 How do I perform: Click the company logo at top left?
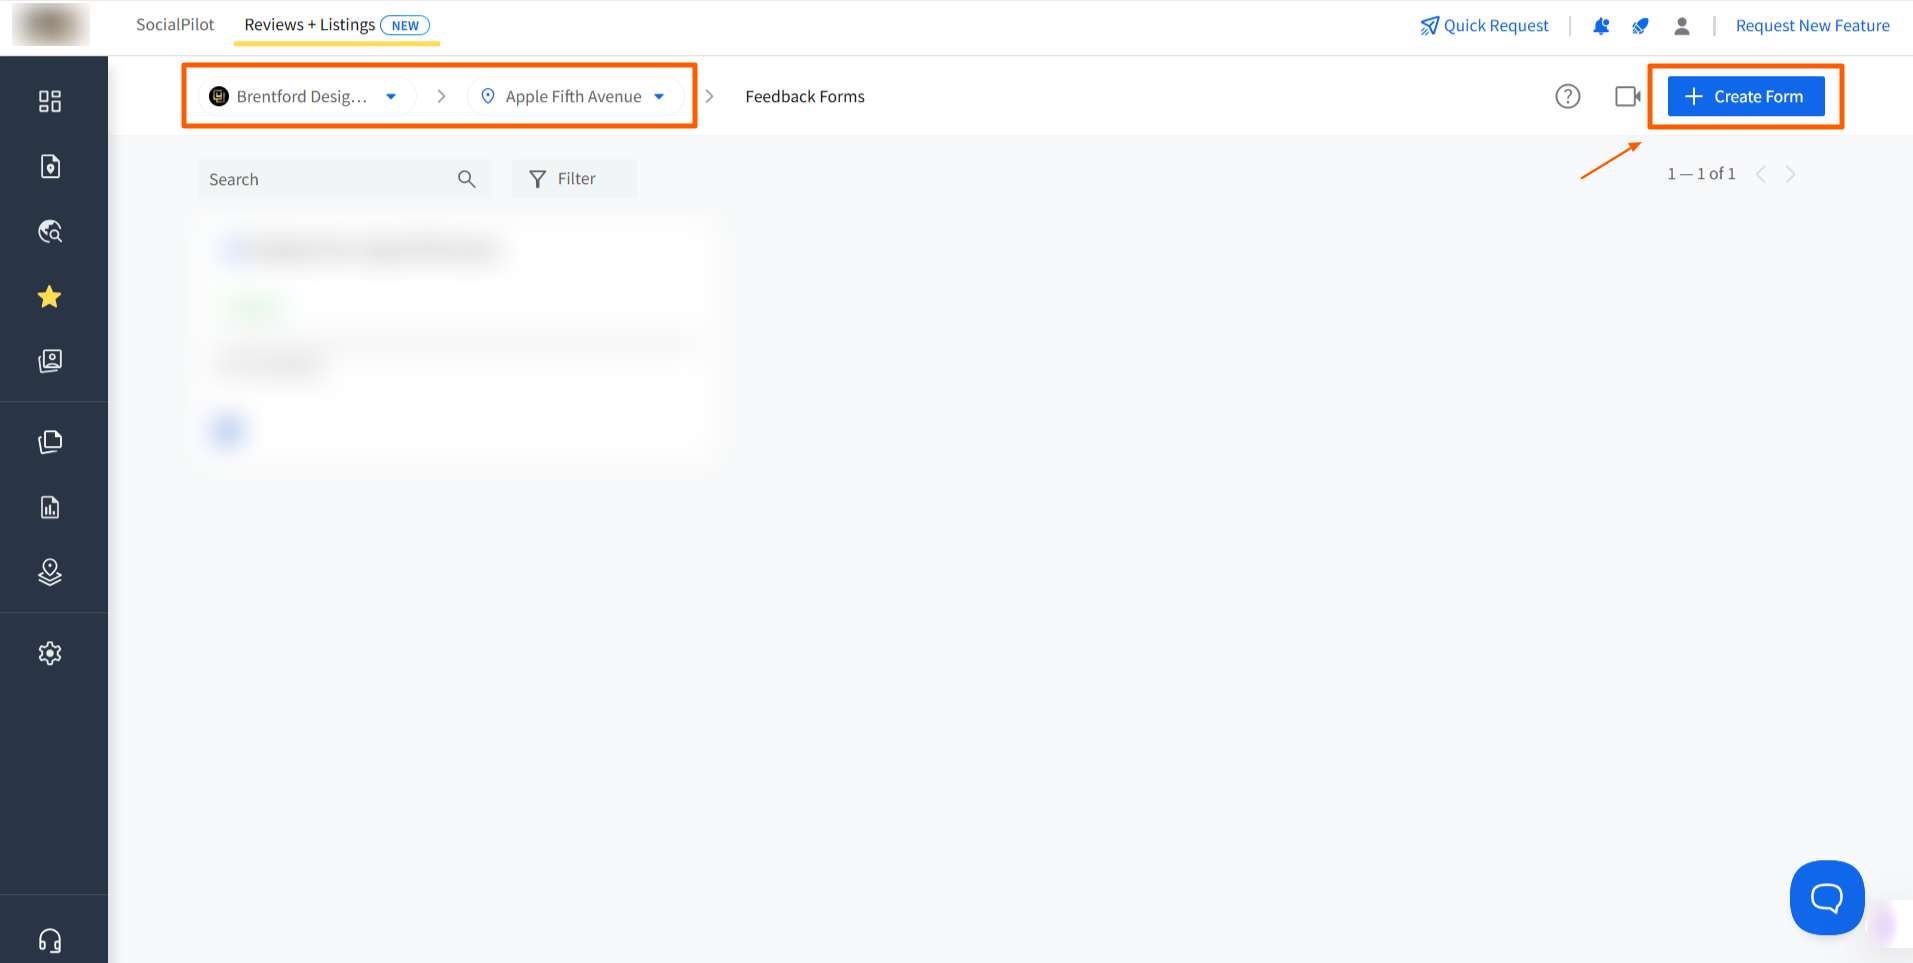point(51,24)
